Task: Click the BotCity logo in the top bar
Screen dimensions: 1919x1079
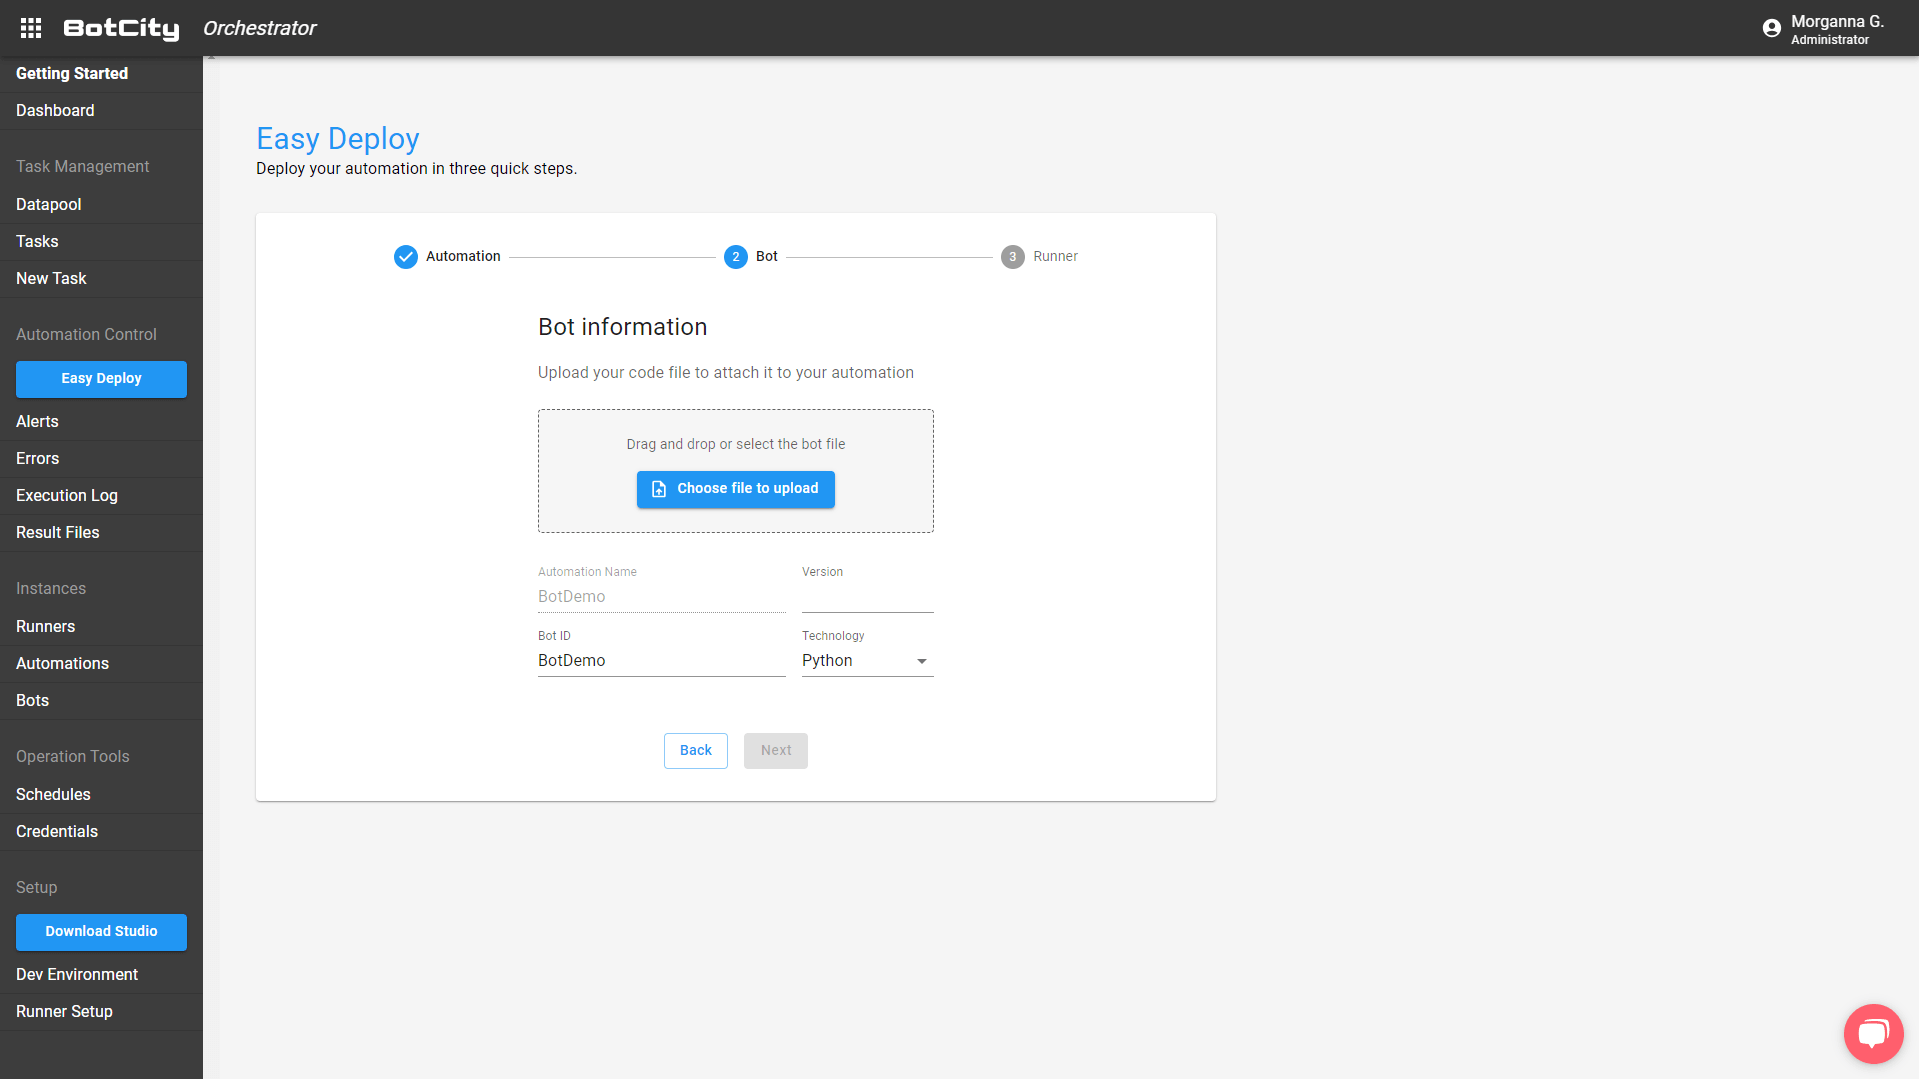Action: point(120,28)
